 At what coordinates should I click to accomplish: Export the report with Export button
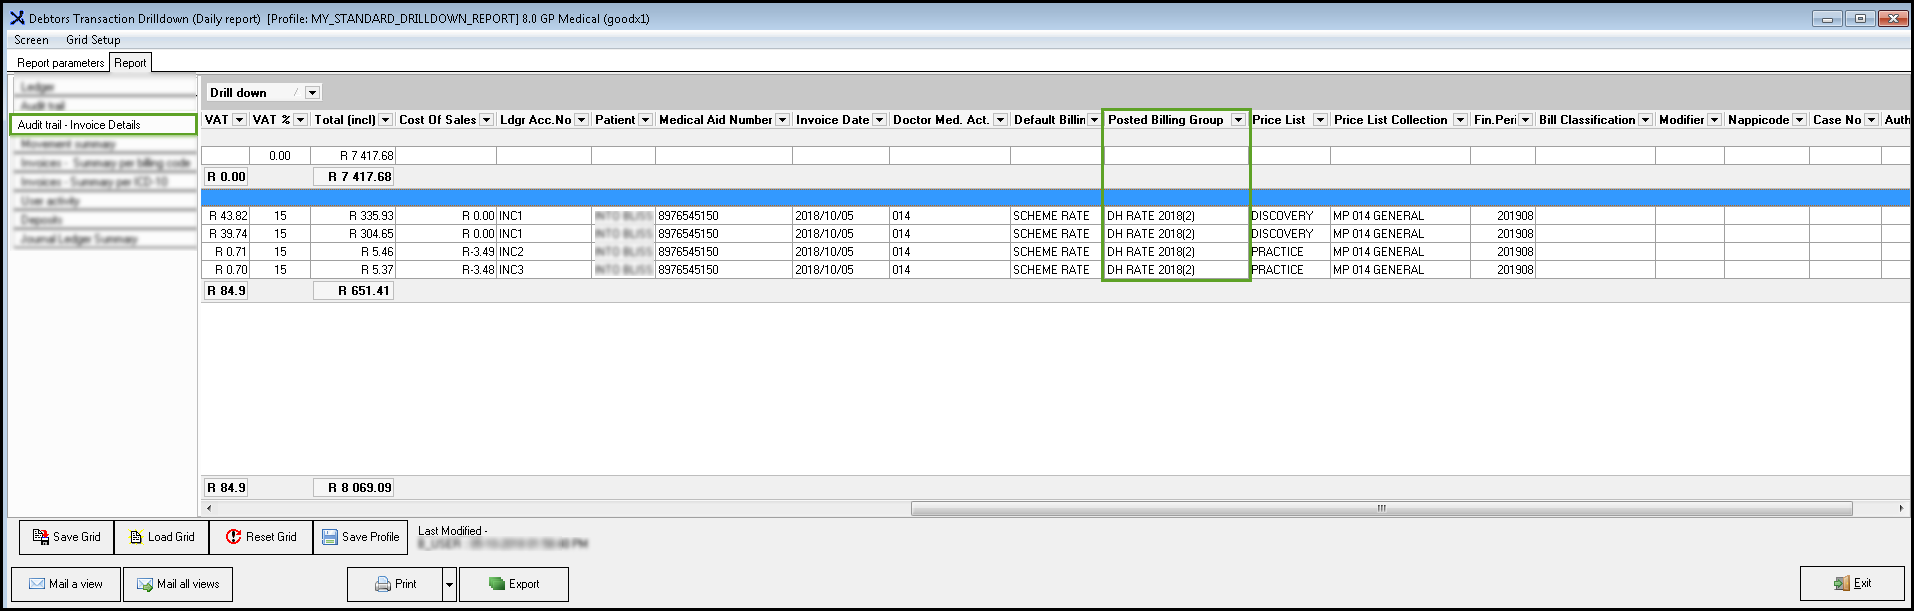click(514, 584)
